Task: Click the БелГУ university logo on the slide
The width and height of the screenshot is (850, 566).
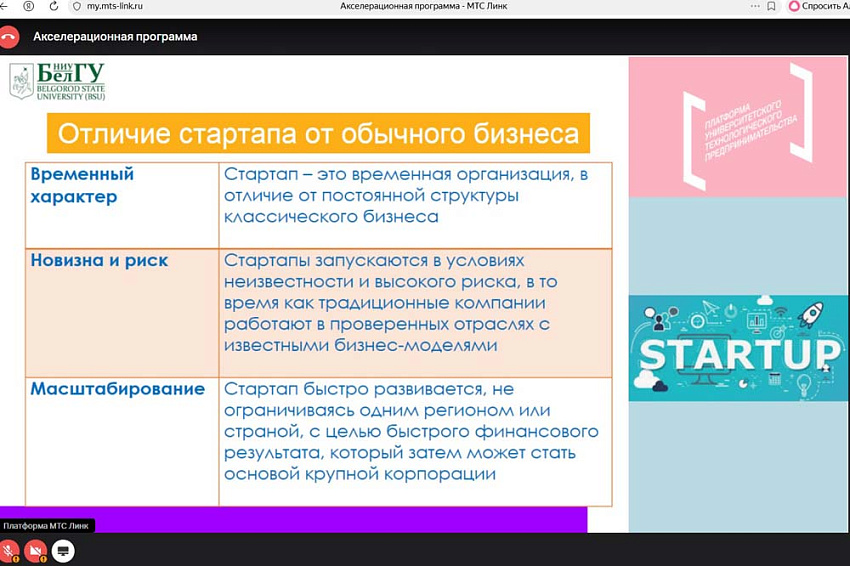Action: [57, 81]
